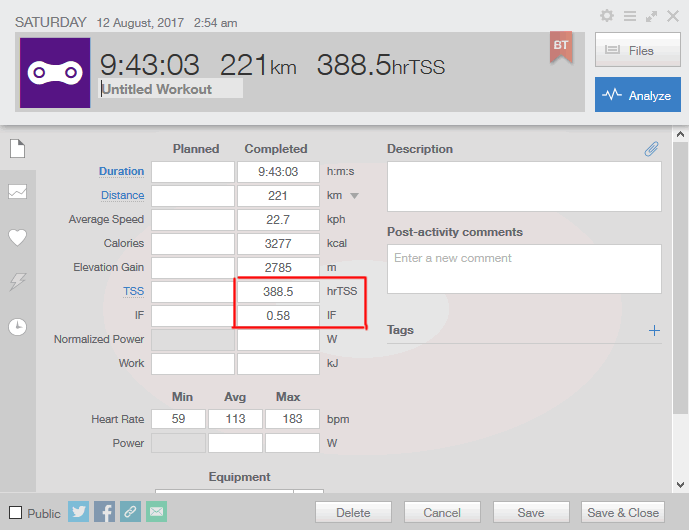Click the Delete button

(353, 512)
